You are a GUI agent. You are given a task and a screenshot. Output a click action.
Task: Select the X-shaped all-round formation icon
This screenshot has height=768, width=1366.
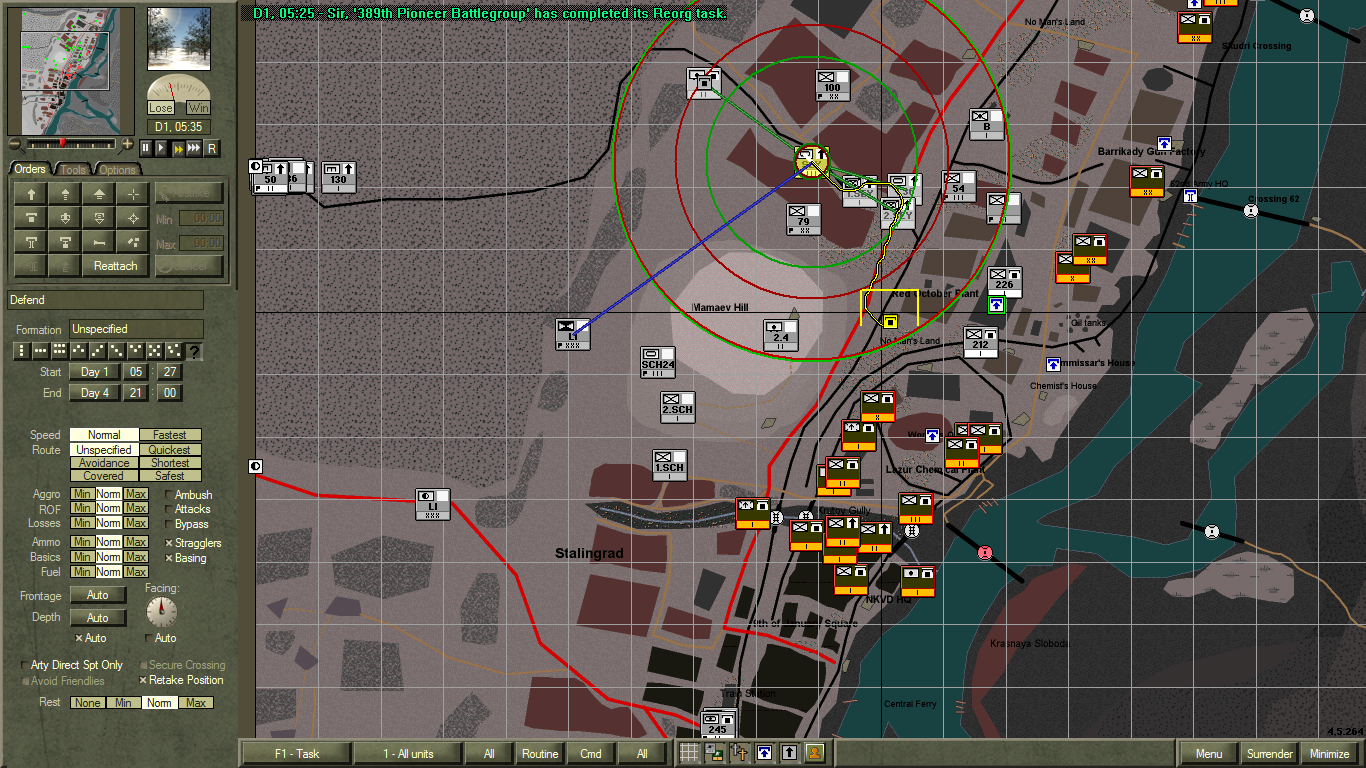(154, 351)
